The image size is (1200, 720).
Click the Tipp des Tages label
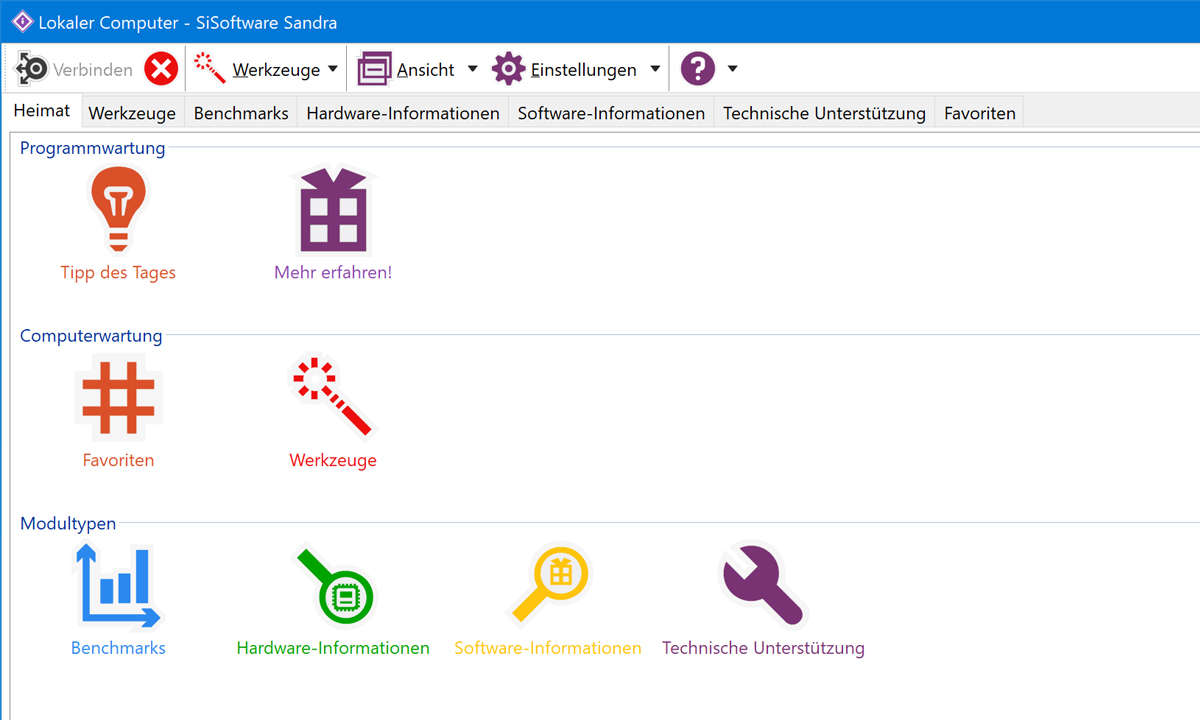coord(118,272)
